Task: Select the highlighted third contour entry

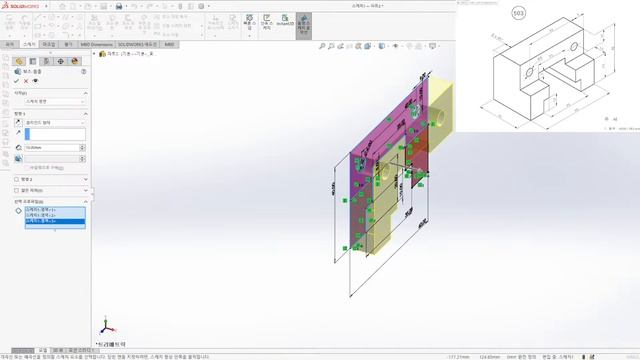Action: (x=55, y=221)
